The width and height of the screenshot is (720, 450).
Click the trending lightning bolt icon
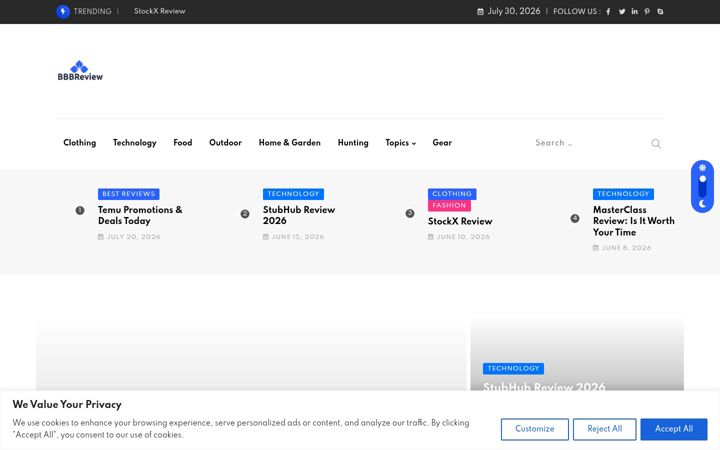(63, 11)
